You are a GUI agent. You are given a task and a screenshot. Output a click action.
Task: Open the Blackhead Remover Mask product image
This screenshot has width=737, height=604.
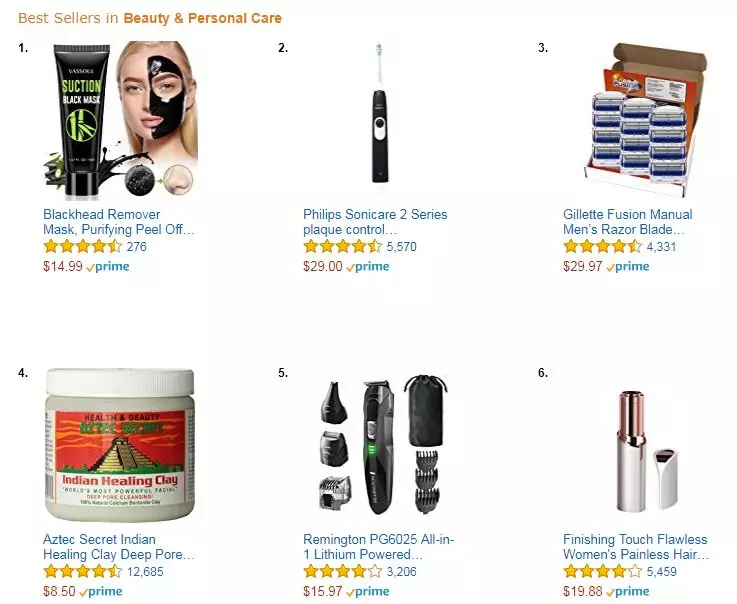121,119
